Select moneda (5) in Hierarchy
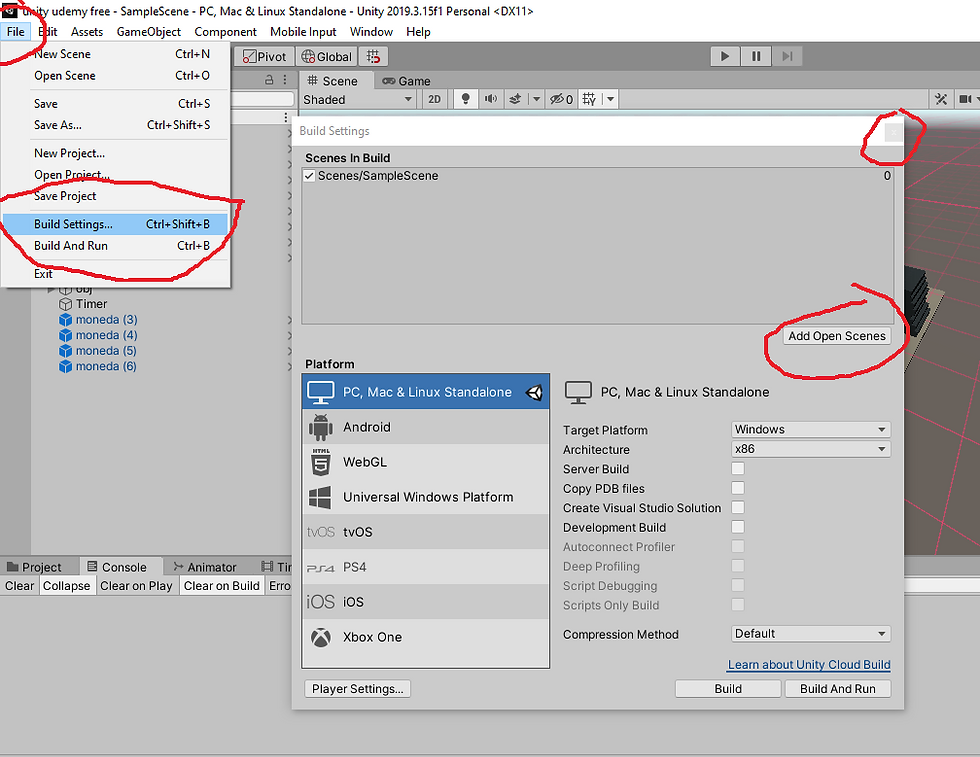 (x=106, y=351)
